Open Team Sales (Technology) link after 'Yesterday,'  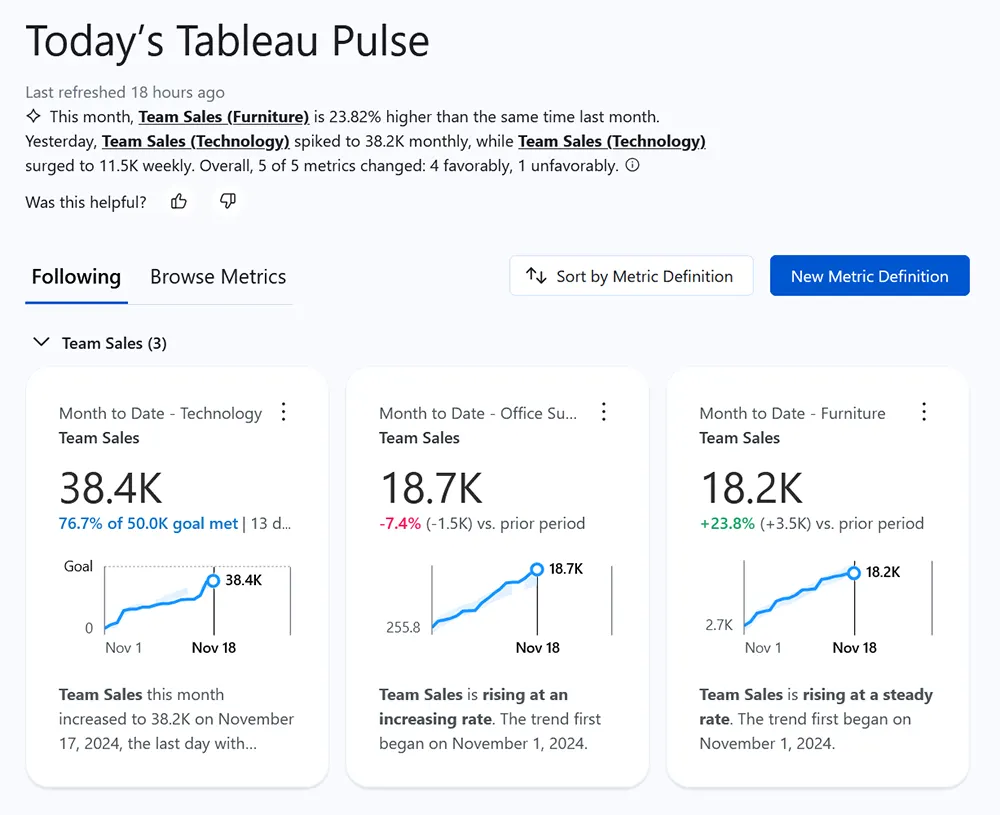pyautogui.click(x=196, y=141)
